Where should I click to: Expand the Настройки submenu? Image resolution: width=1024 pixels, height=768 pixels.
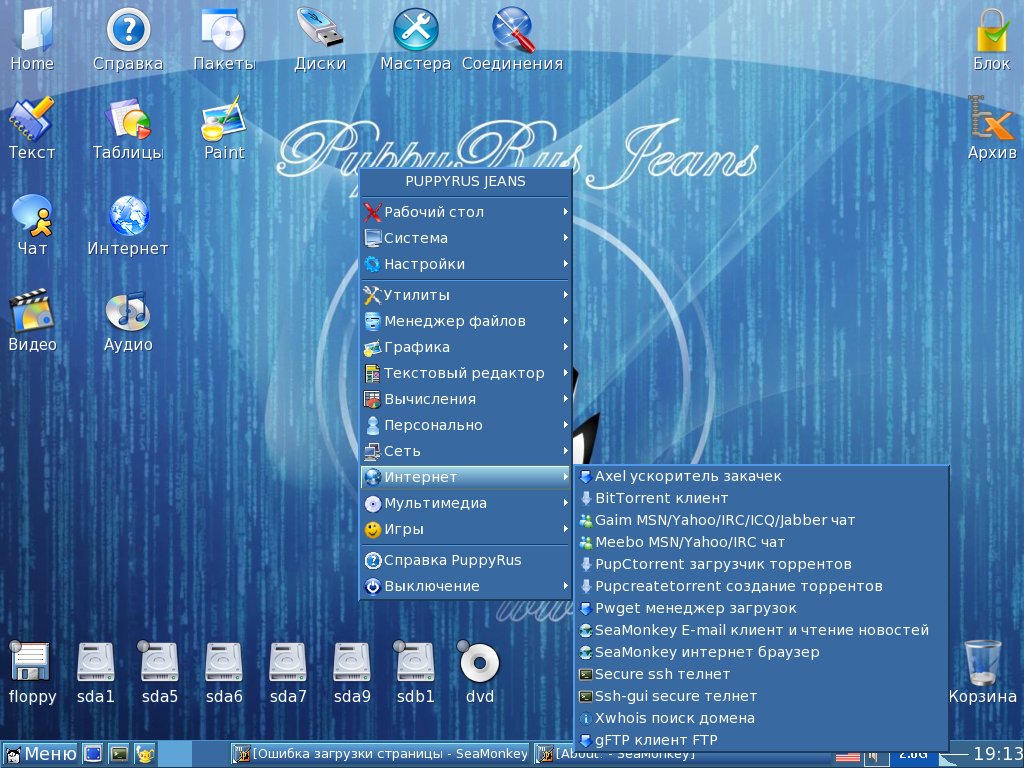coord(466,264)
